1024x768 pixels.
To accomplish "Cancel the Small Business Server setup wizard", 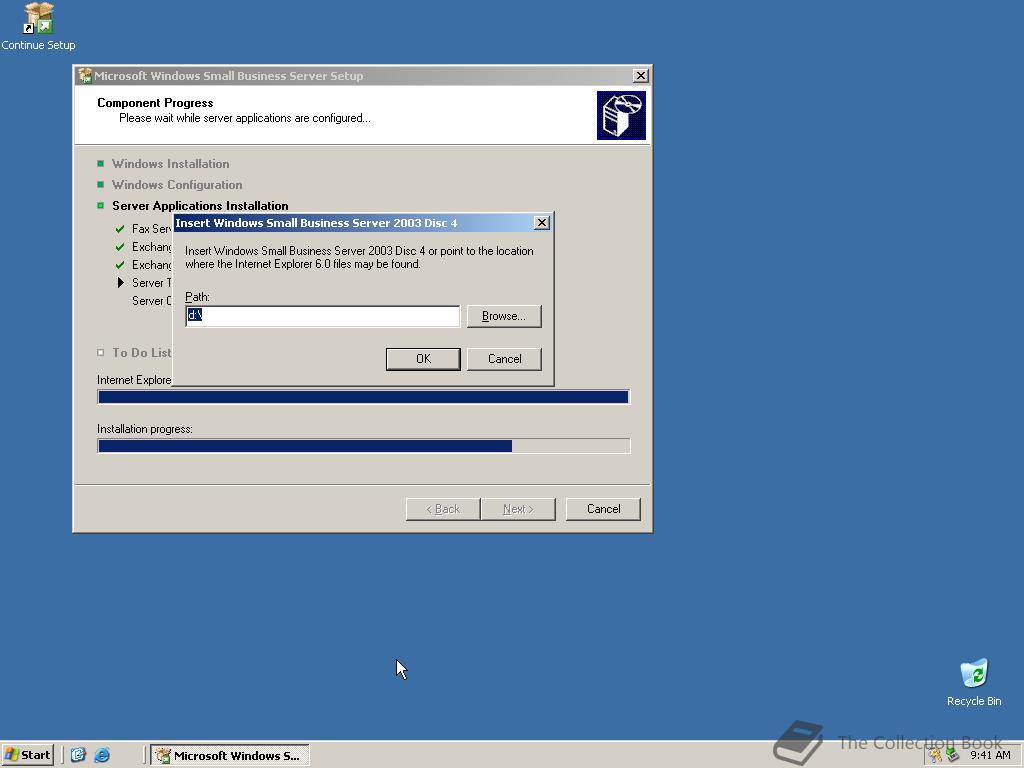I will (603, 509).
